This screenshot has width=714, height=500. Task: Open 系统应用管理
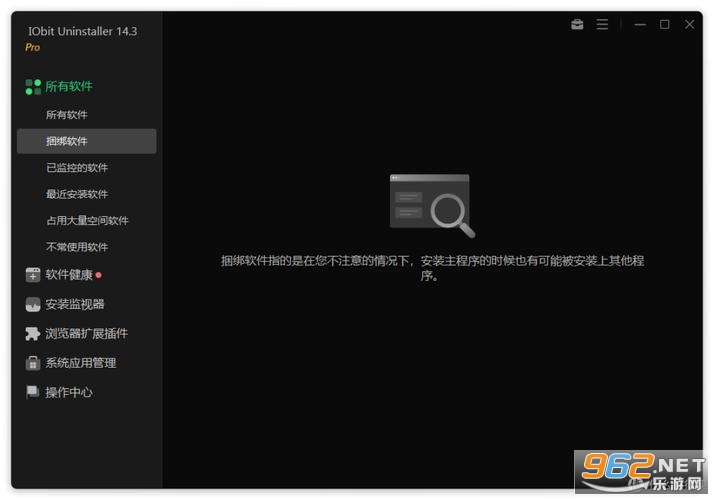81,363
